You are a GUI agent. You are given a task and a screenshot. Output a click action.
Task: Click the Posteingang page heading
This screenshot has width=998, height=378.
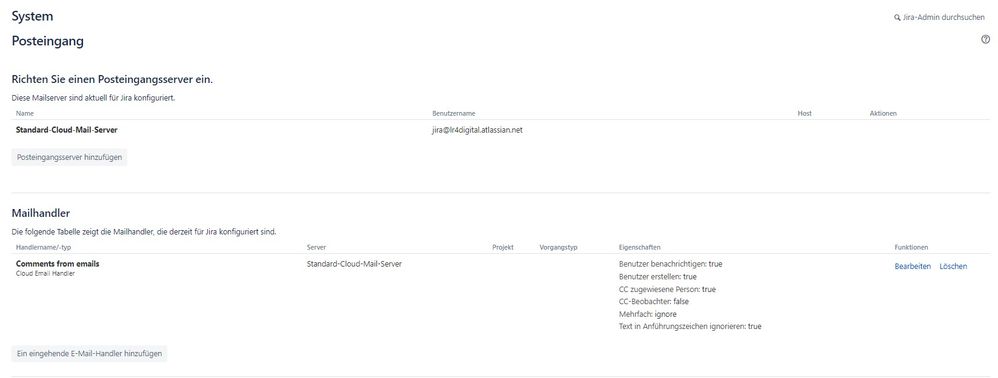(48, 41)
